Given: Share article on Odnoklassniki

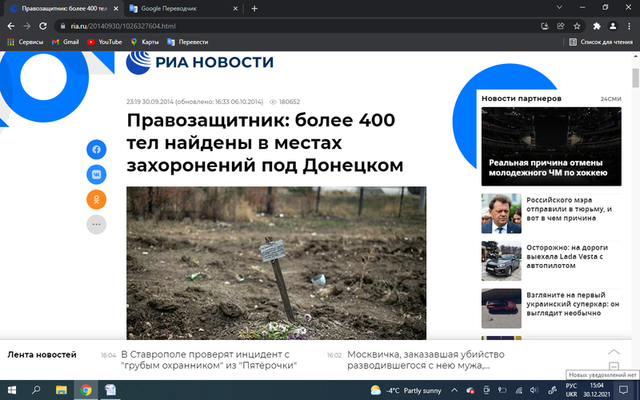Looking at the screenshot, I should (x=97, y=199).
